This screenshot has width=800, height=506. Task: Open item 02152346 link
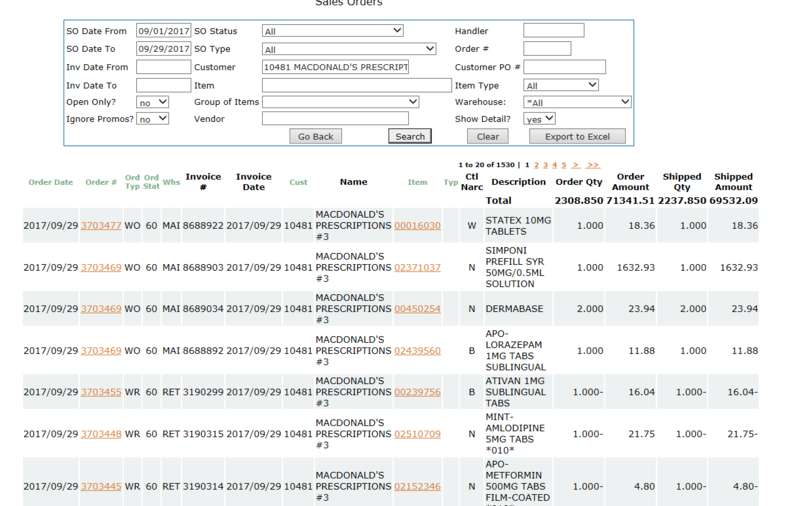point(417,486)
